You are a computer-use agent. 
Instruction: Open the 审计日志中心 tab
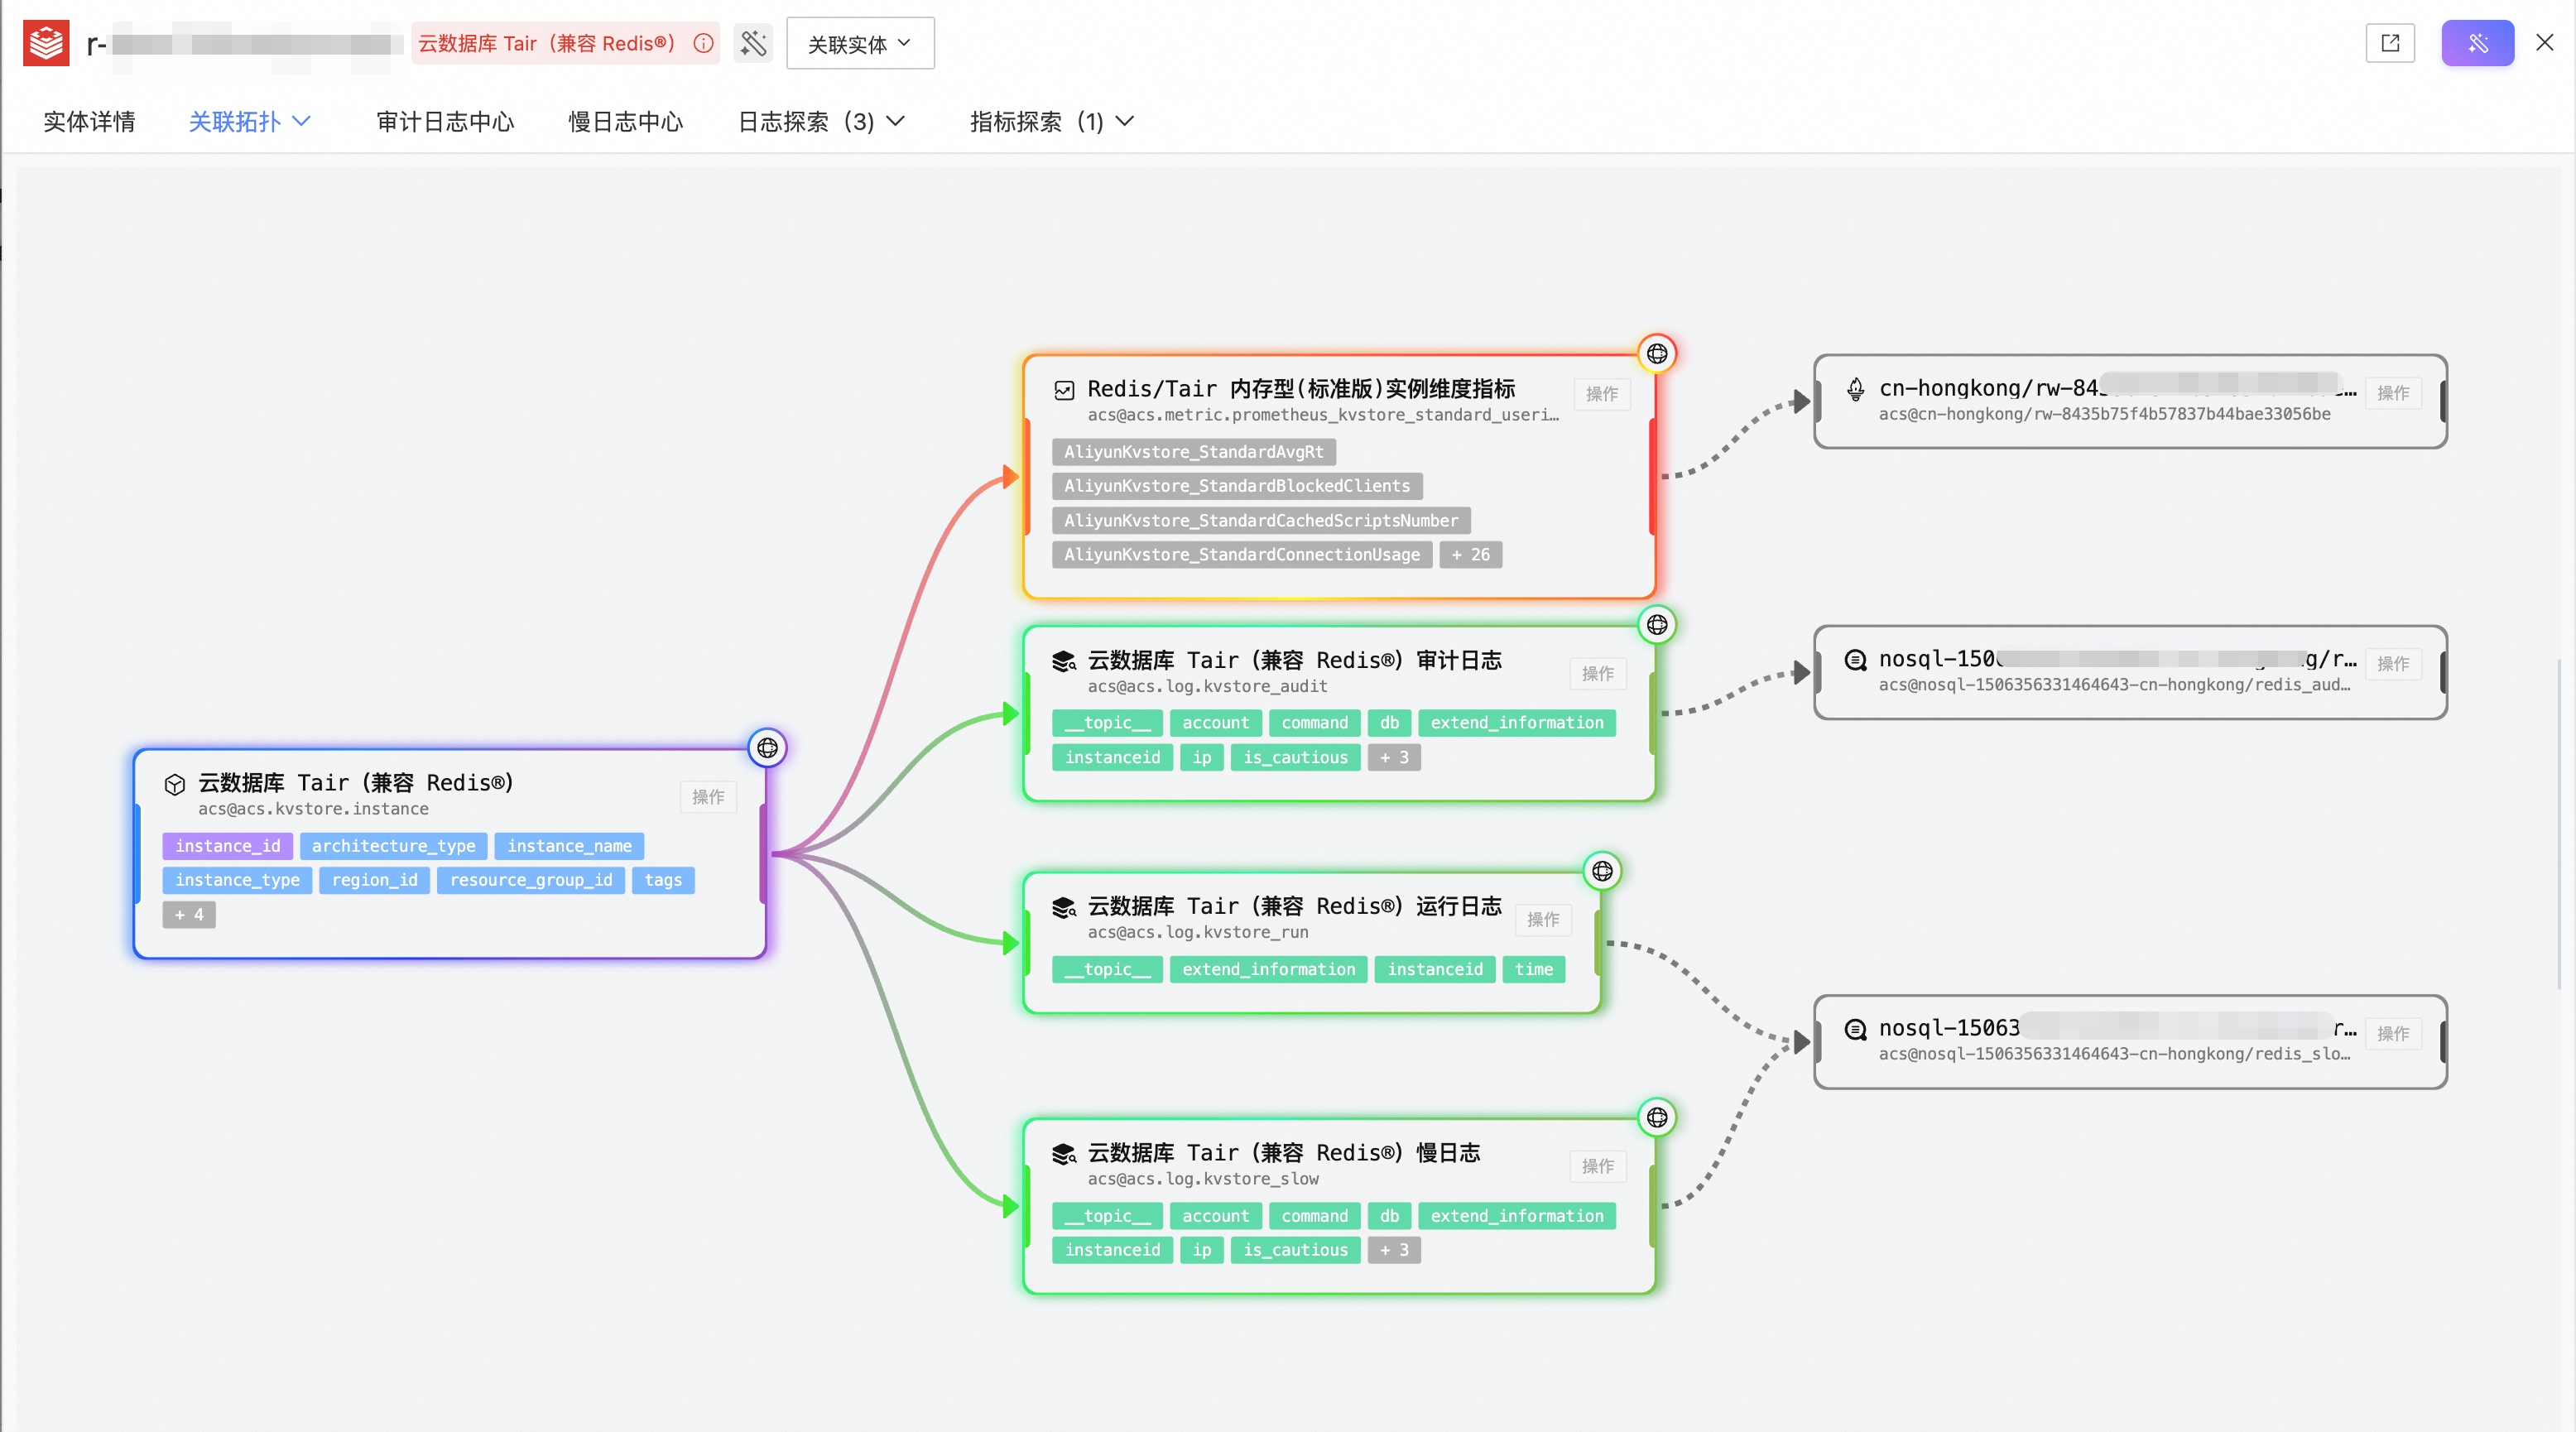tap(445, 122)
